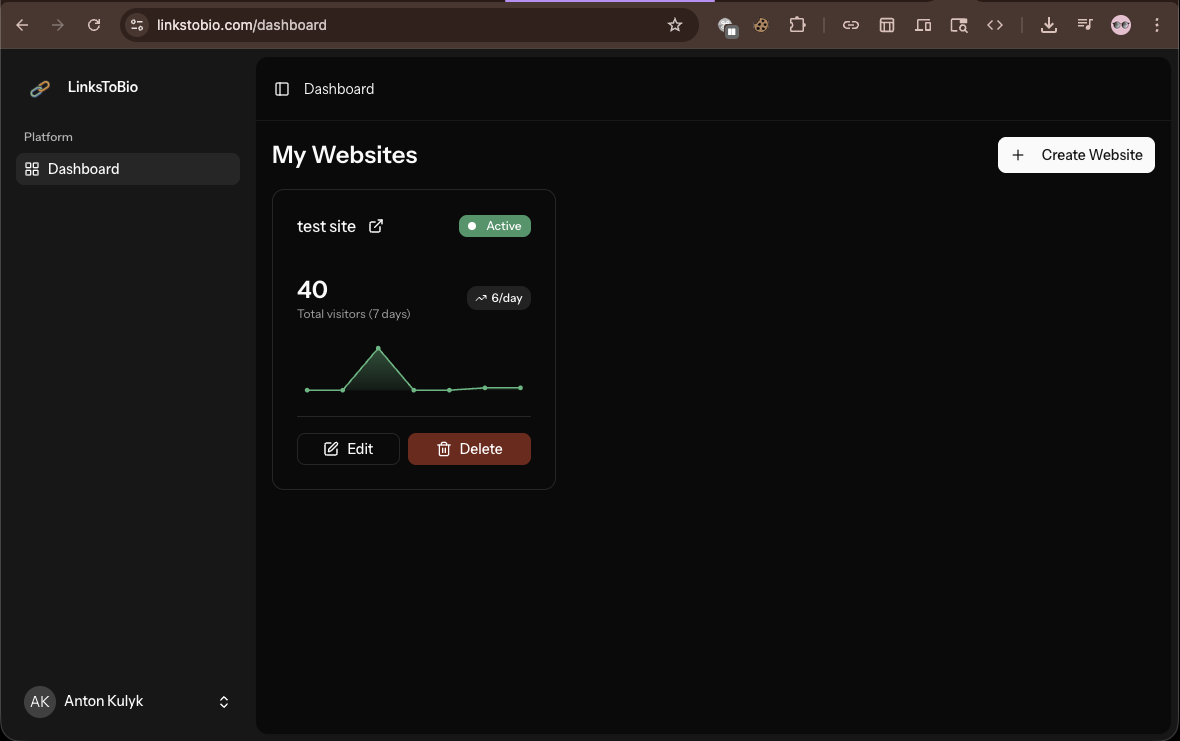The height and width of the screenshot is (741, 1180).
Task: Open the browser extensions puzzle menu
Action: 797,24
